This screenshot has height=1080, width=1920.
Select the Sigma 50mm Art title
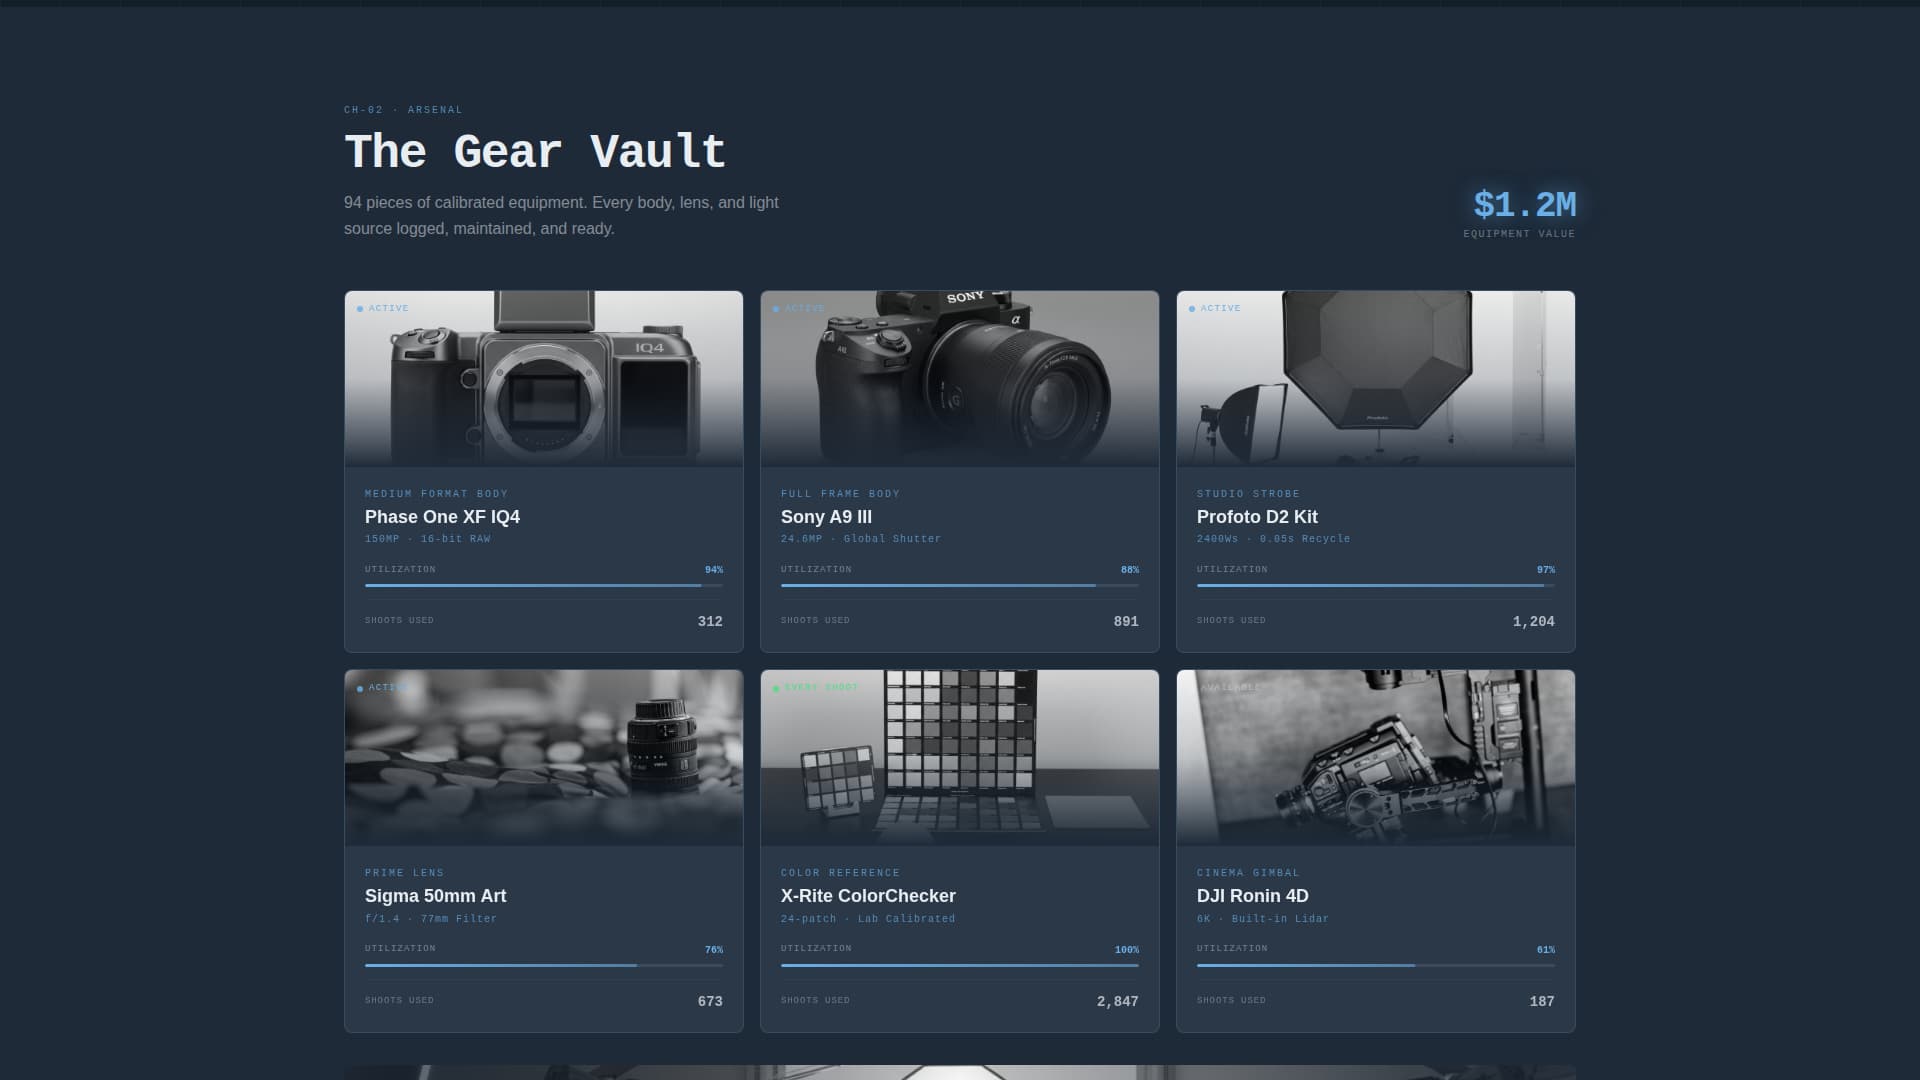point(435,896)
